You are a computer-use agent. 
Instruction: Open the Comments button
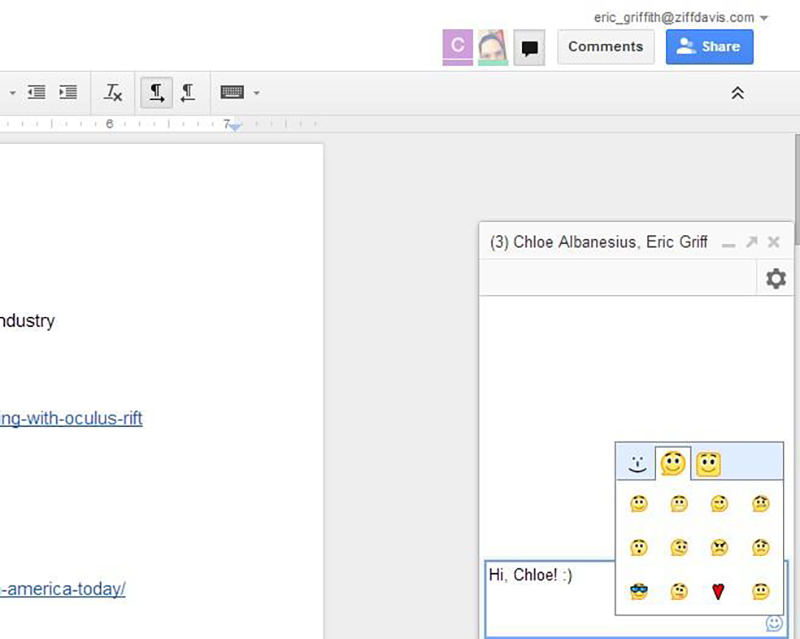click(x=605, y=47)
